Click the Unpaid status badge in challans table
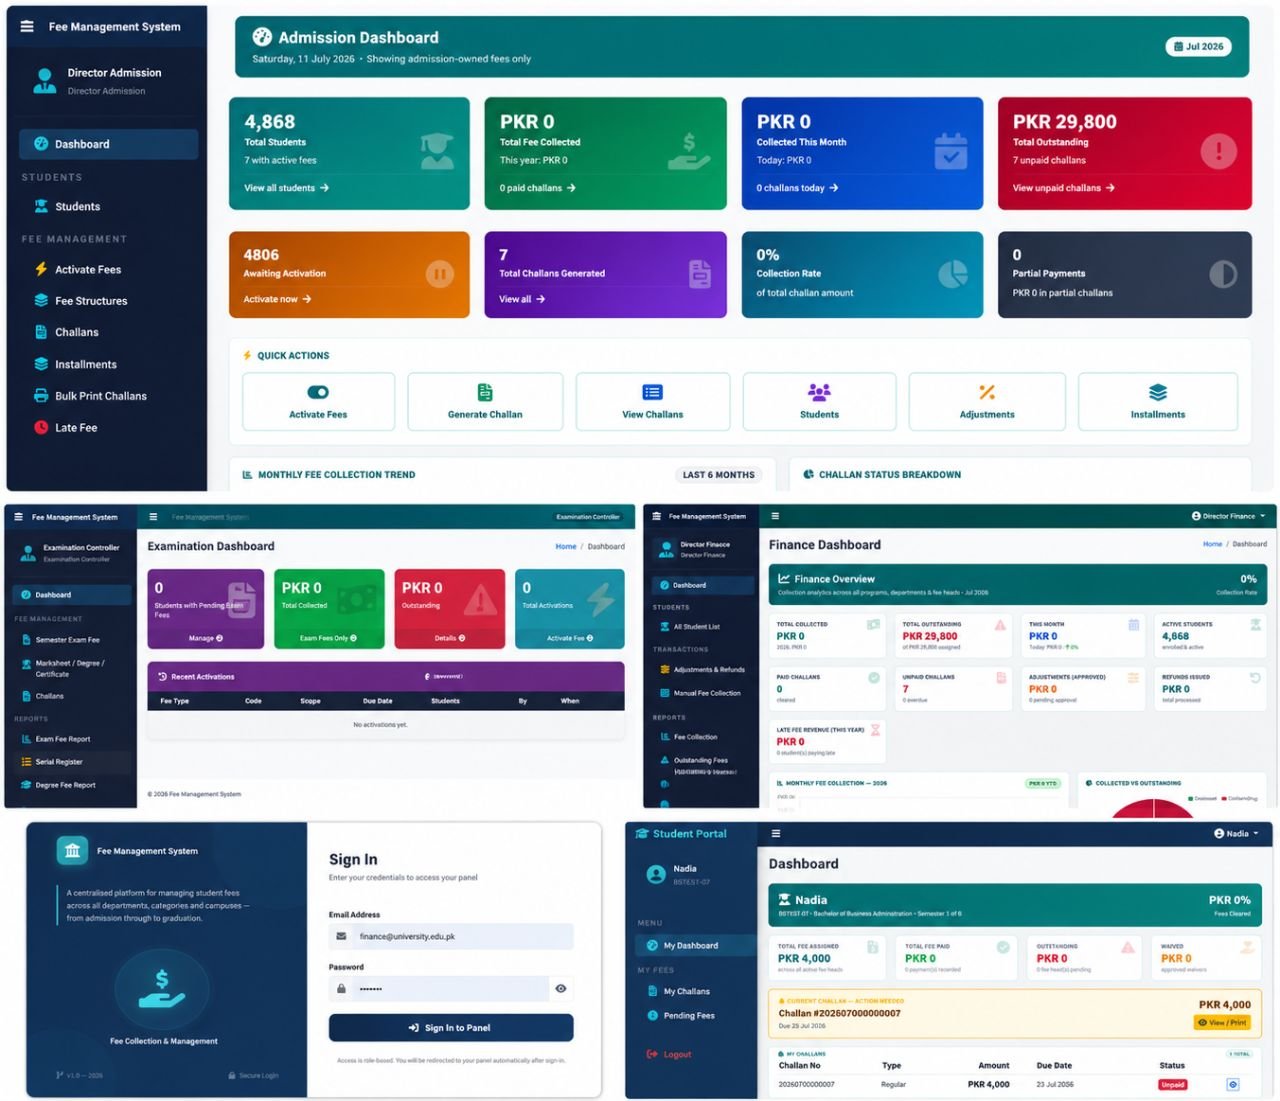 [x=1172, y=1084]
